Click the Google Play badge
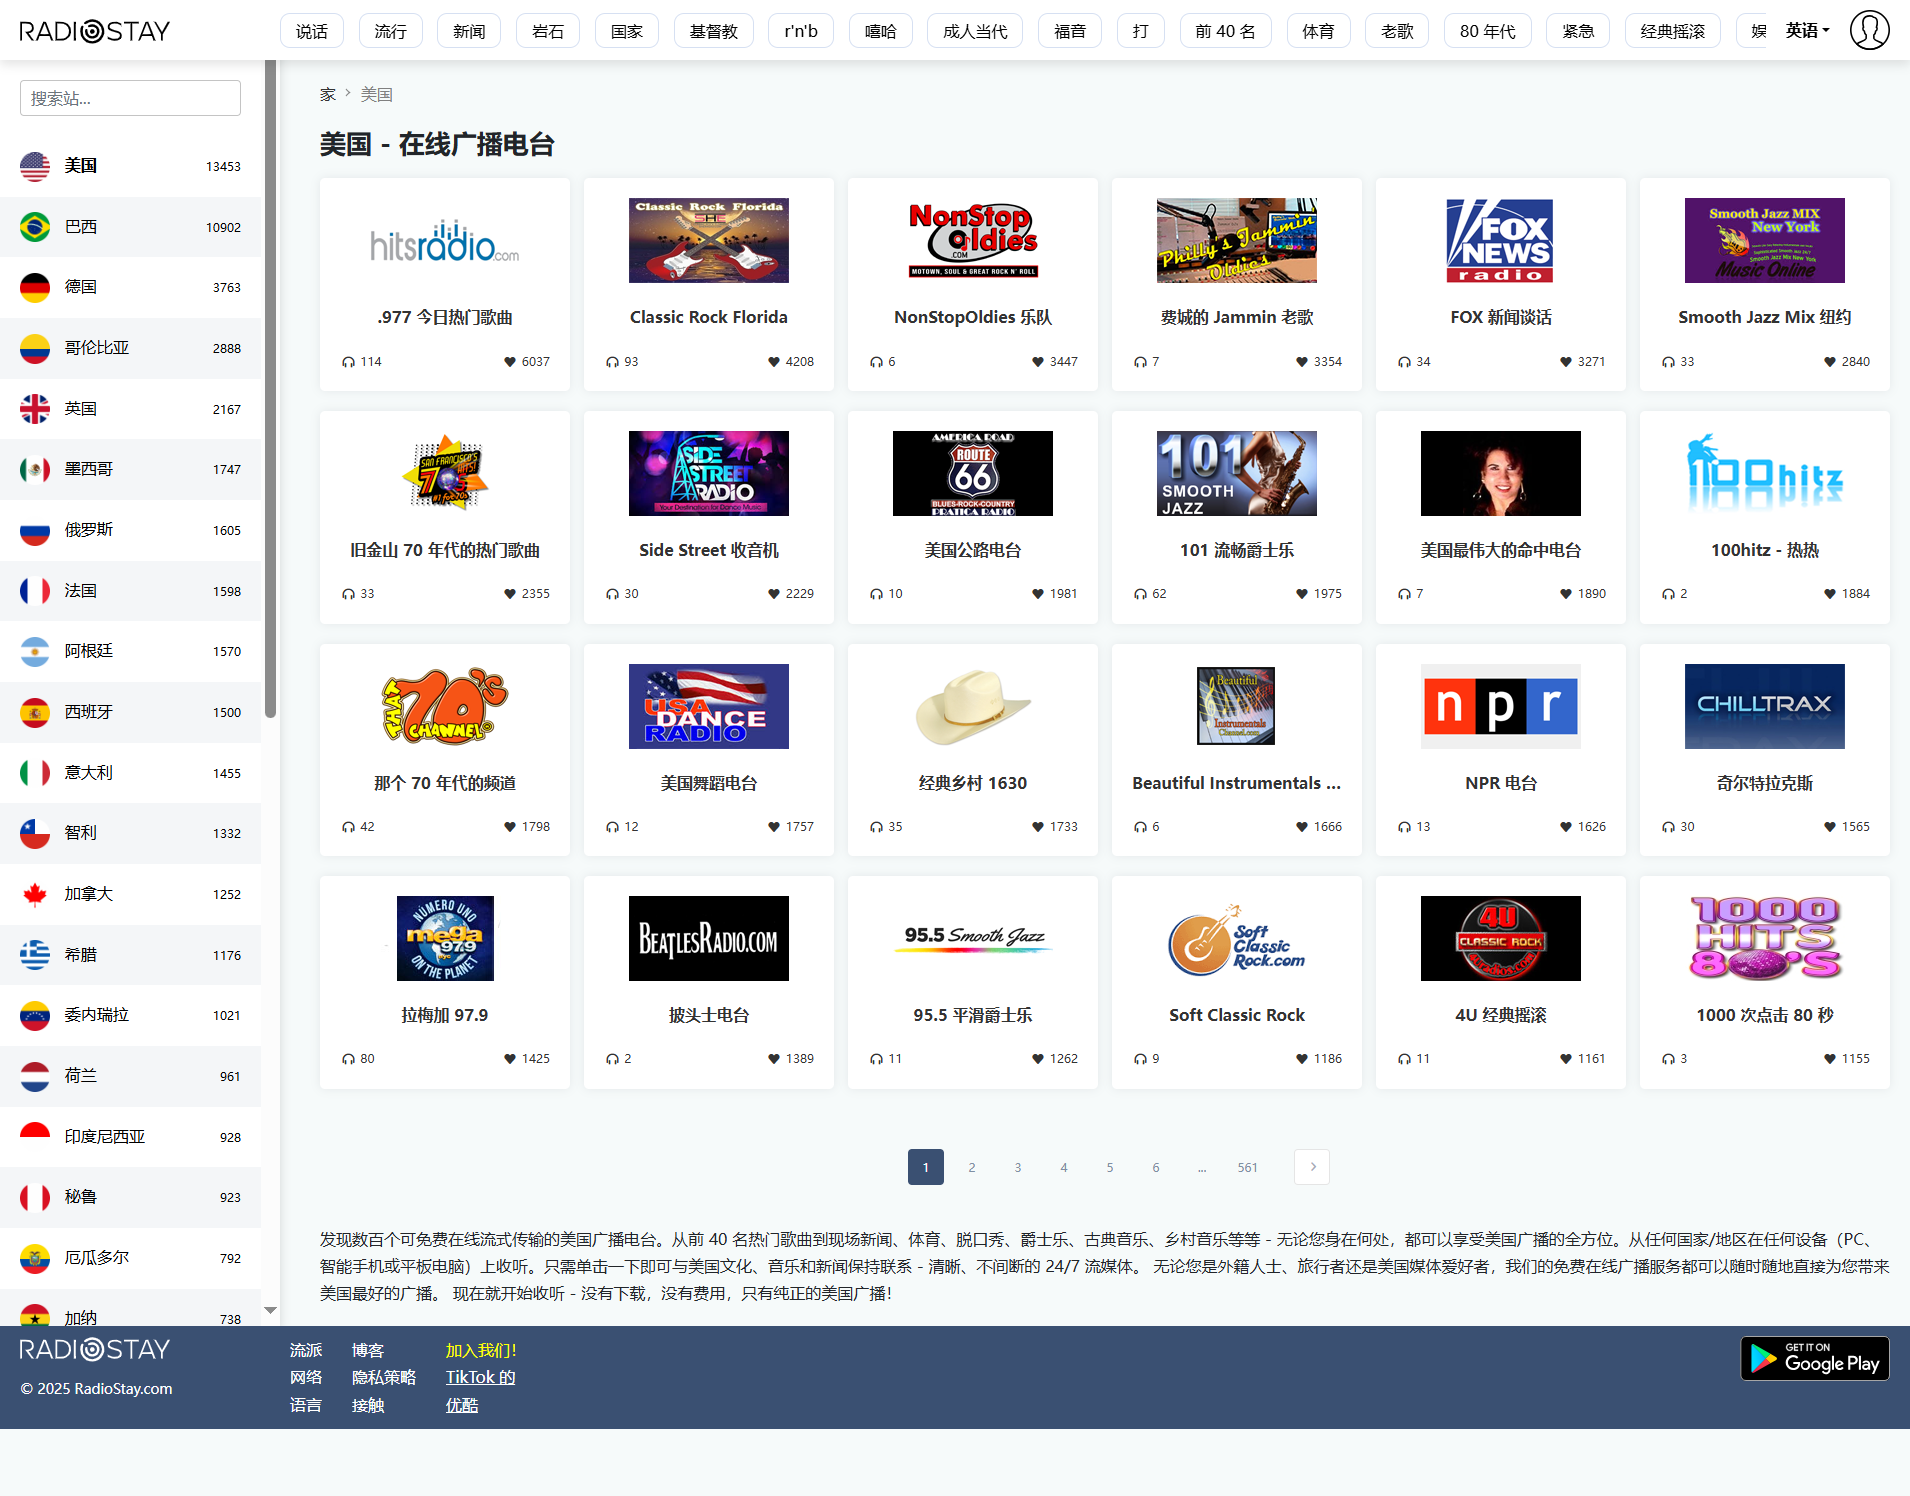 1814,1359
